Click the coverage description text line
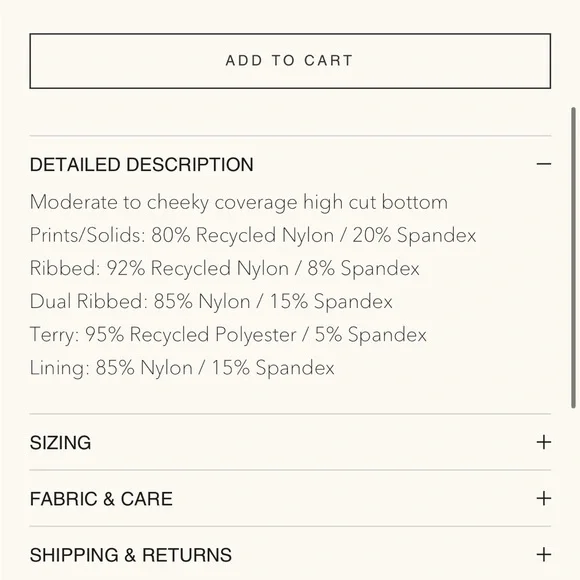The width and height of the screenshot is (580, 580). click(x=239, y=203)
